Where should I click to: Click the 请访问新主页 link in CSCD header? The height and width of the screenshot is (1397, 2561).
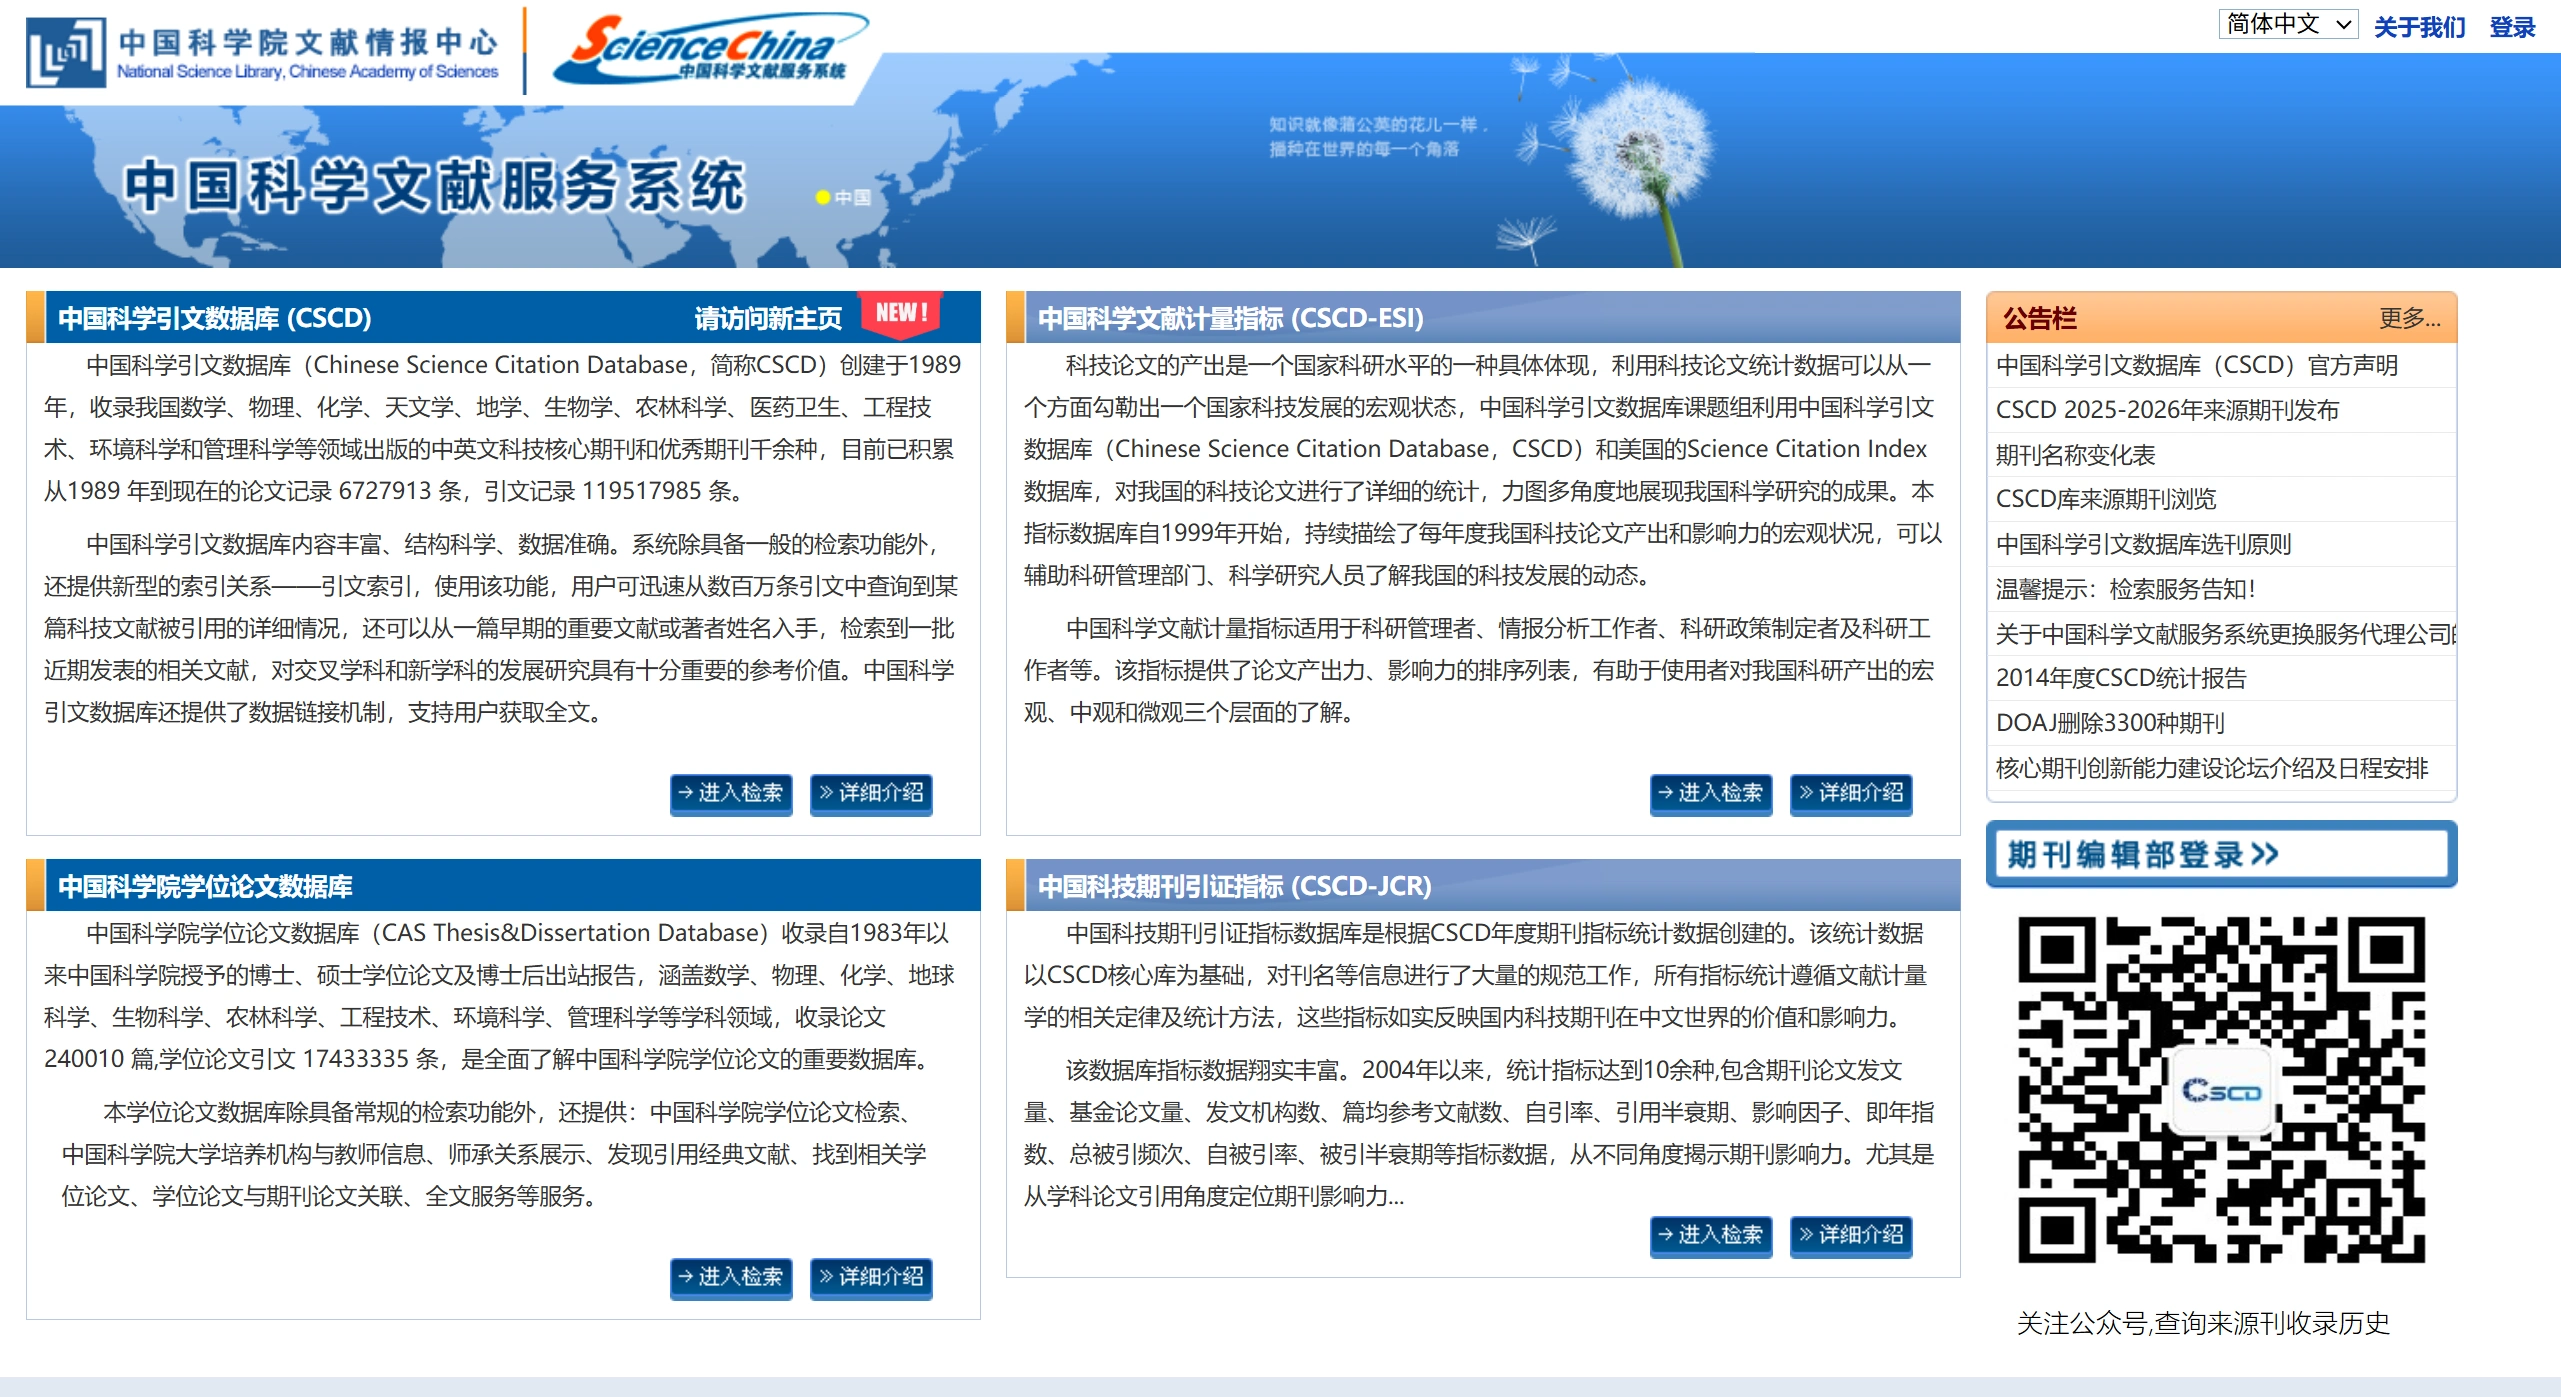(768, 318)
